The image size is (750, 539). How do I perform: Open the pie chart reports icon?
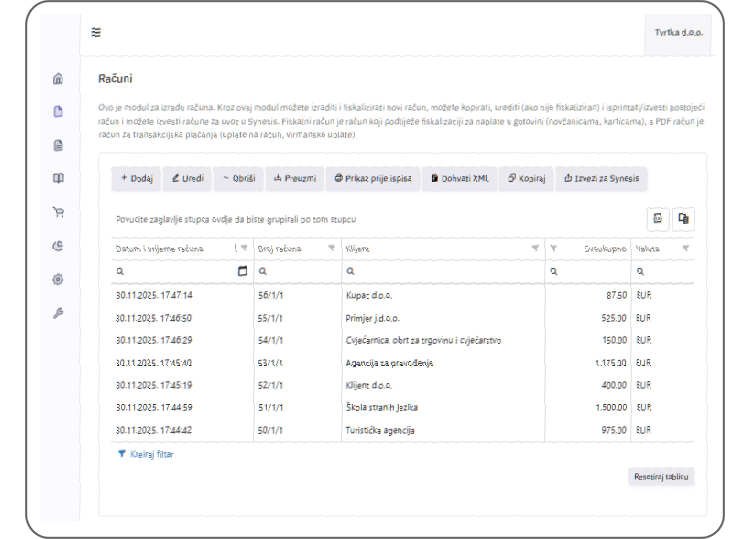tap(58, 244)
